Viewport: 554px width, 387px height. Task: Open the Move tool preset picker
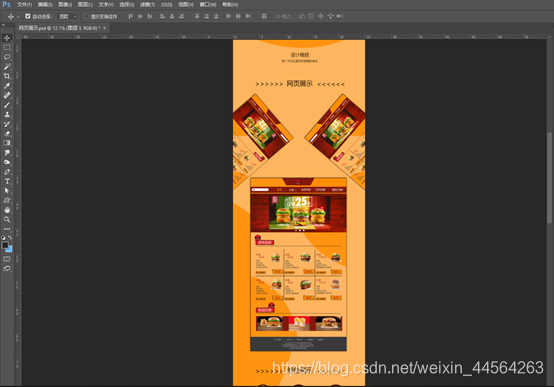[x=18, y=17]
